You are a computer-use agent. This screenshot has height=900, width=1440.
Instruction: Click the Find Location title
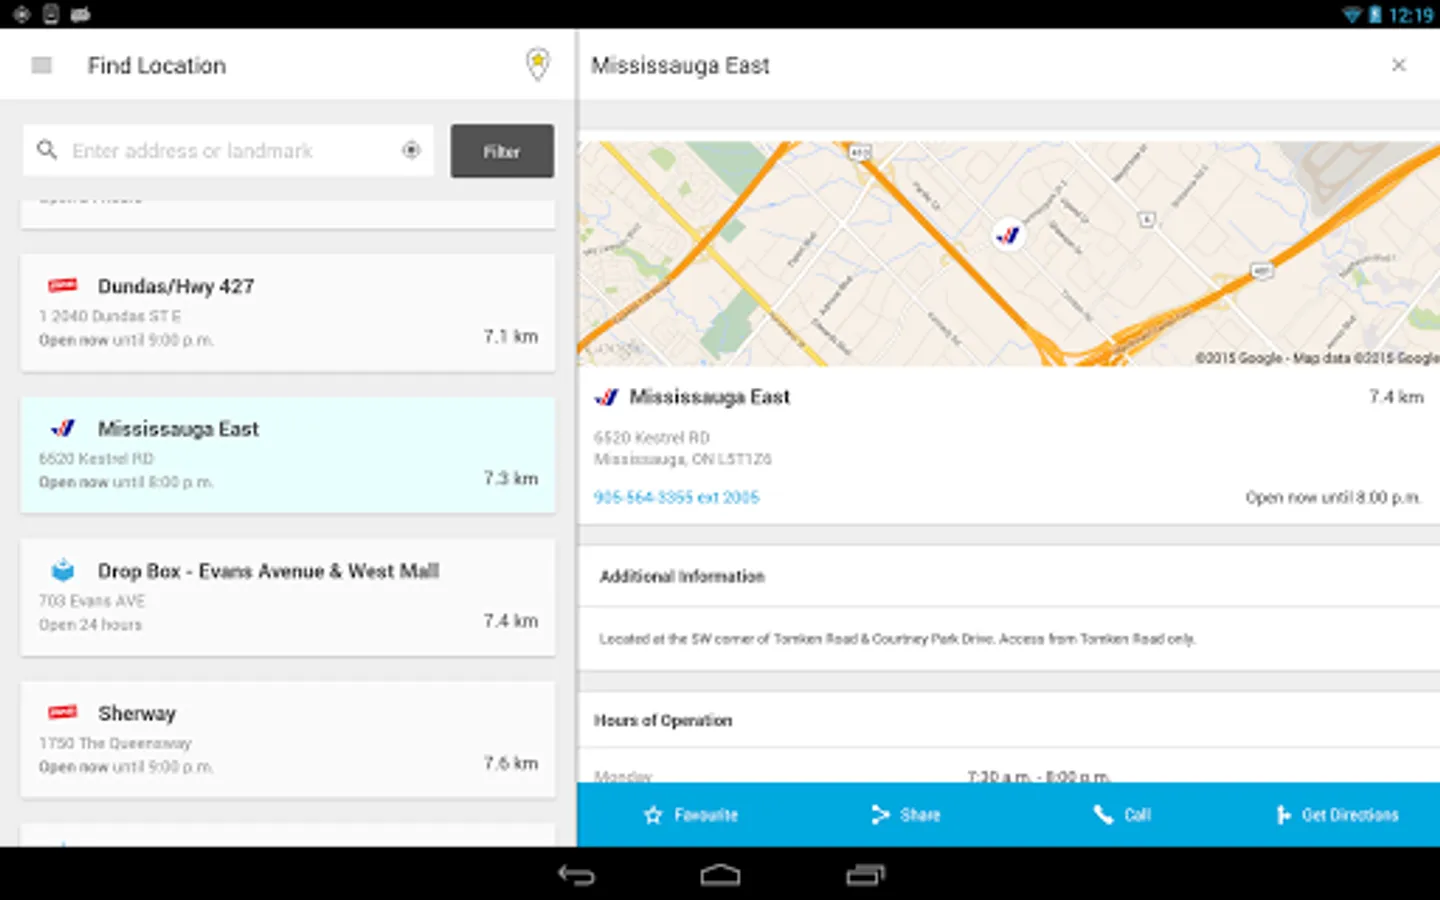(x=157, y=65)
